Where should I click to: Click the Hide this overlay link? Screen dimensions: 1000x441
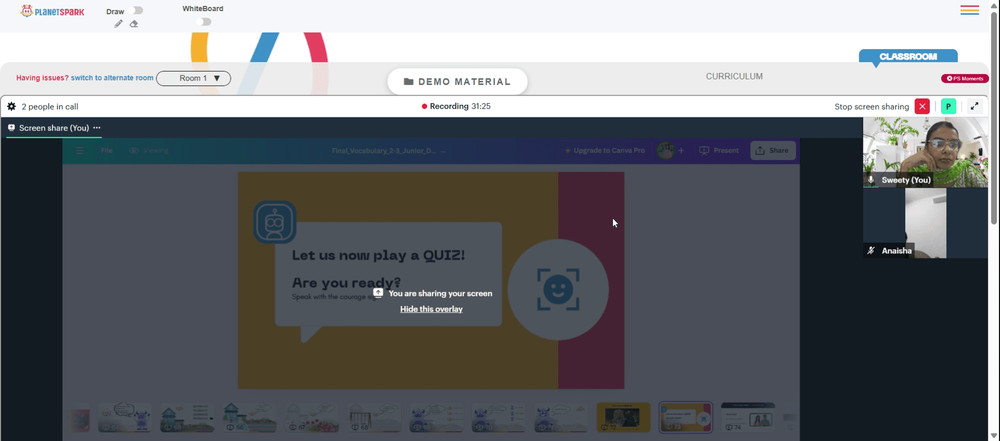(431, 309)
